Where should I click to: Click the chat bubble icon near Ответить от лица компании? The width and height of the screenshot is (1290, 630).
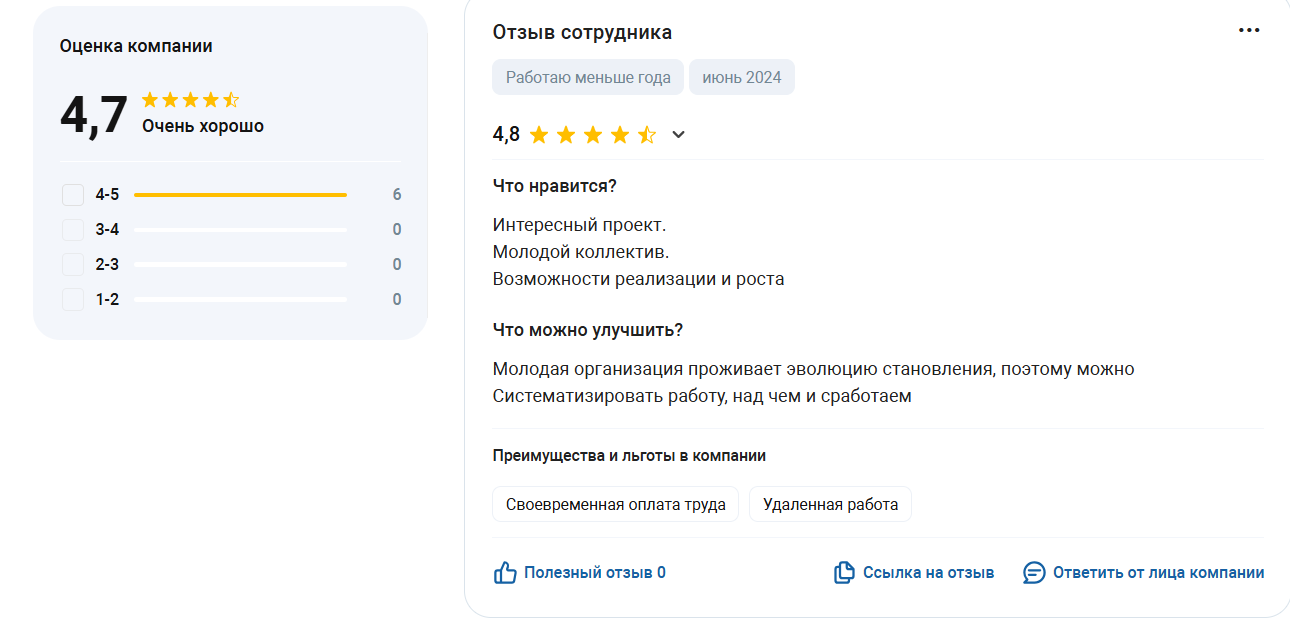pyautogui.click(x=1032, y=572)
